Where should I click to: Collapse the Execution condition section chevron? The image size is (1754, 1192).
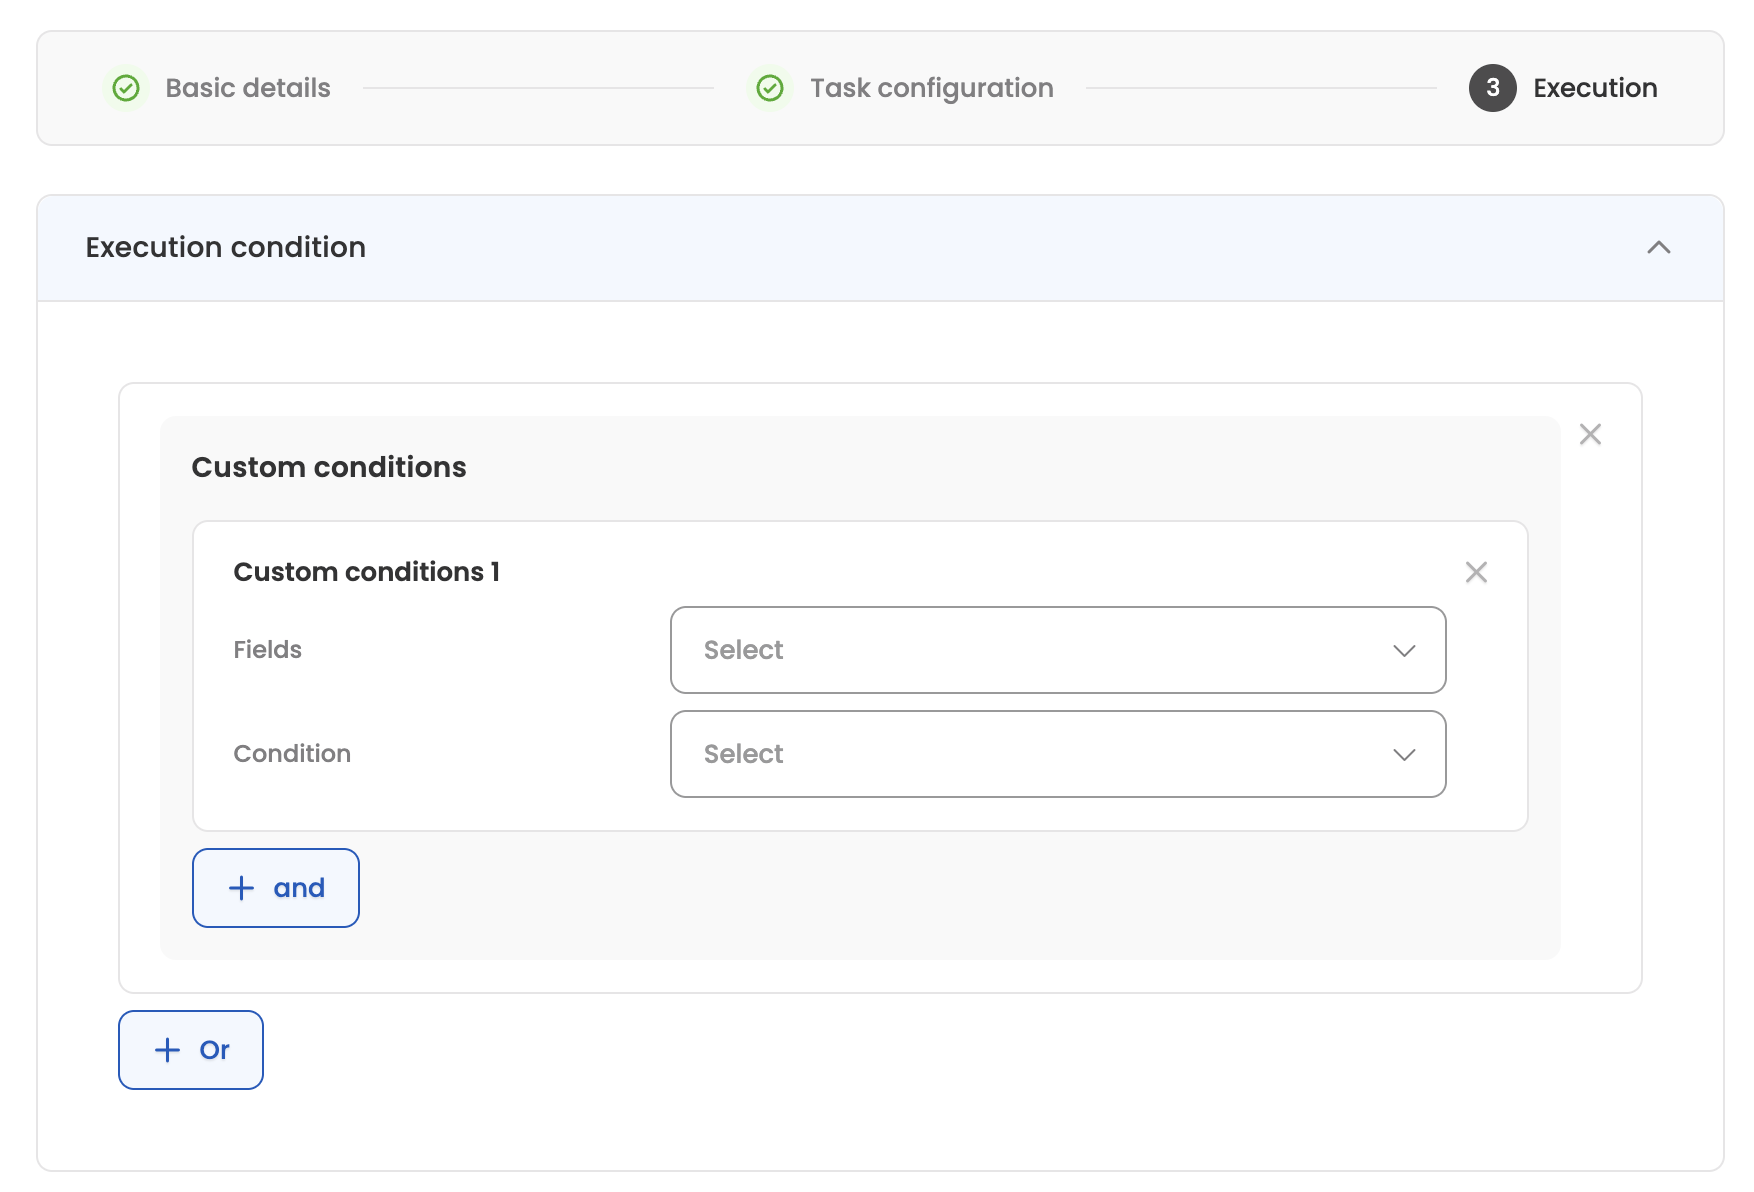coord(1658,247)
